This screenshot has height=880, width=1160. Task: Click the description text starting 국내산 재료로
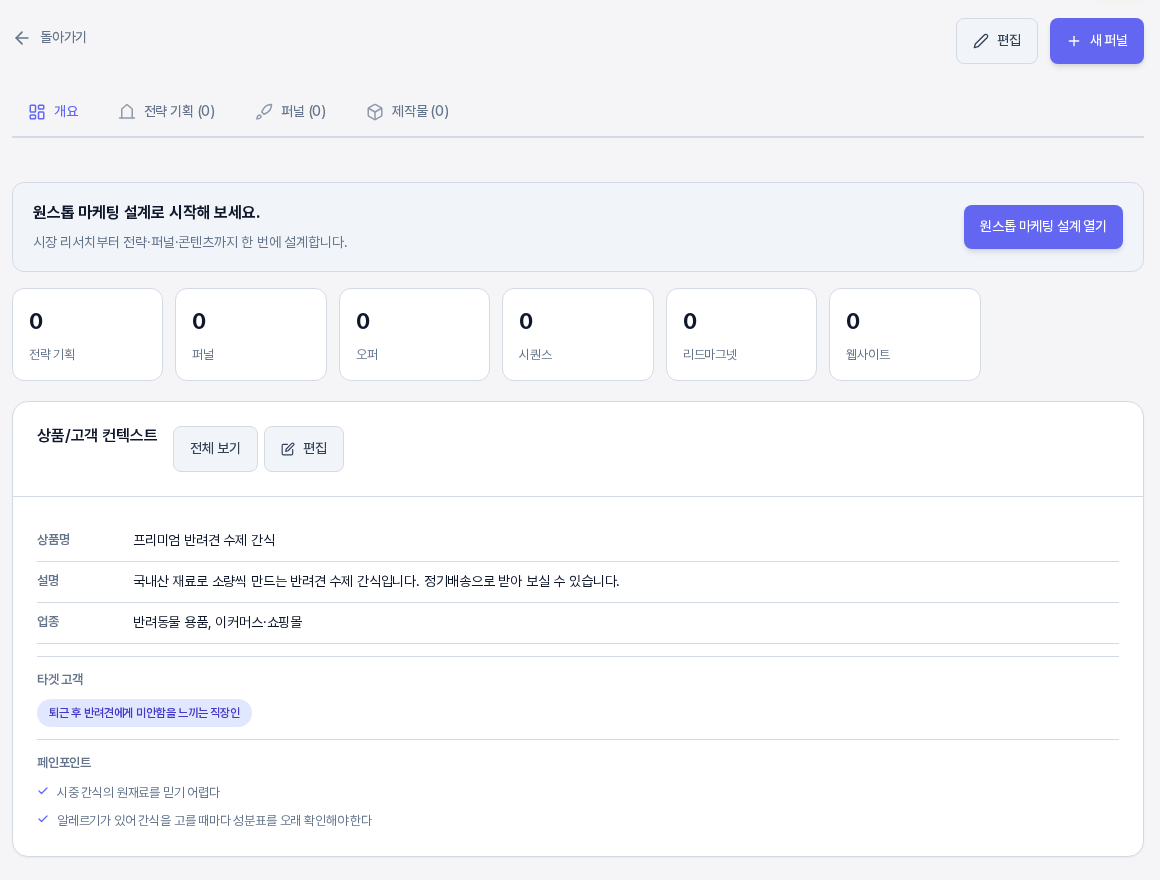pos(376,581)
